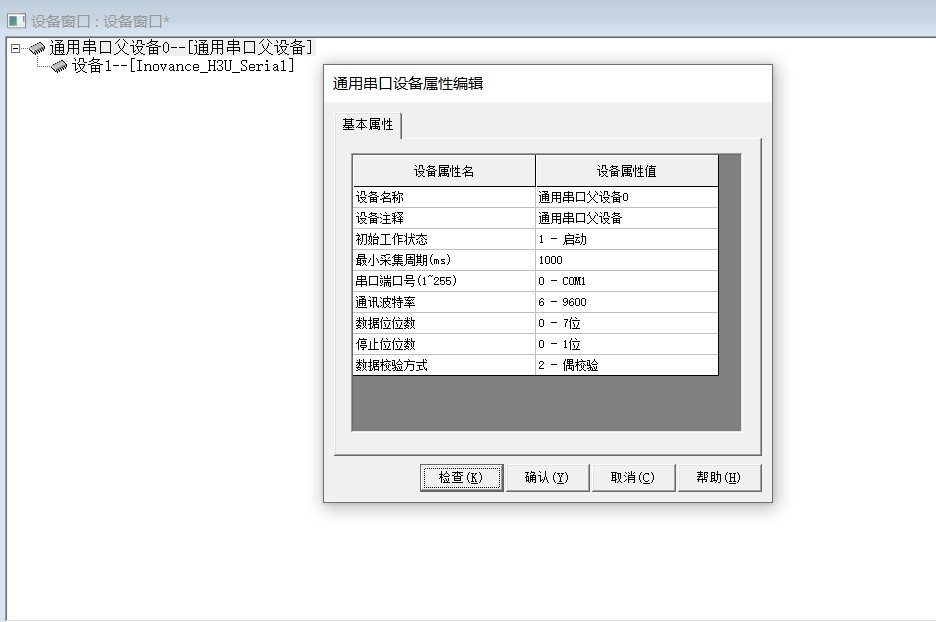Select 设备1 Inovance_H3U_Serial tree item

coord(183,66)
